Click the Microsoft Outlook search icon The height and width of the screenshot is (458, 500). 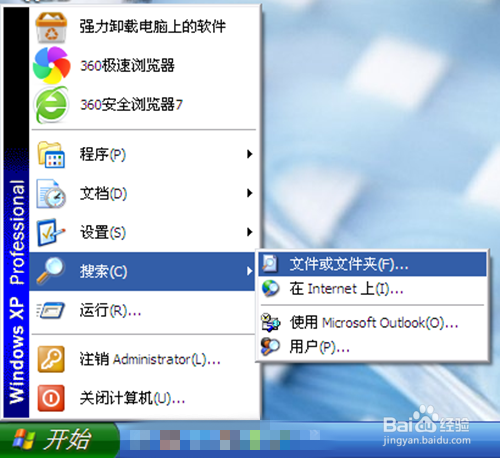click(270, 323)
